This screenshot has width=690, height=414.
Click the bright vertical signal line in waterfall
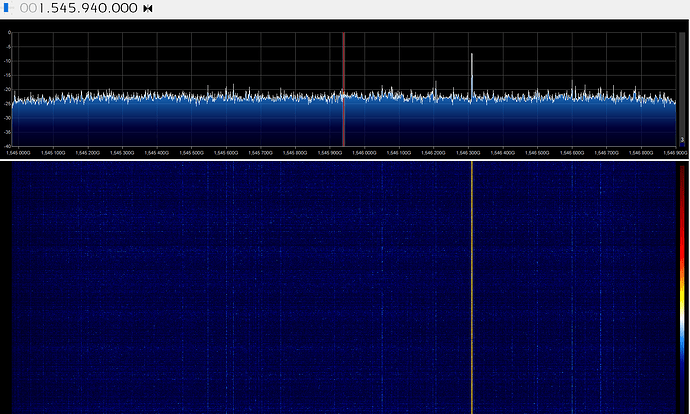471,280
